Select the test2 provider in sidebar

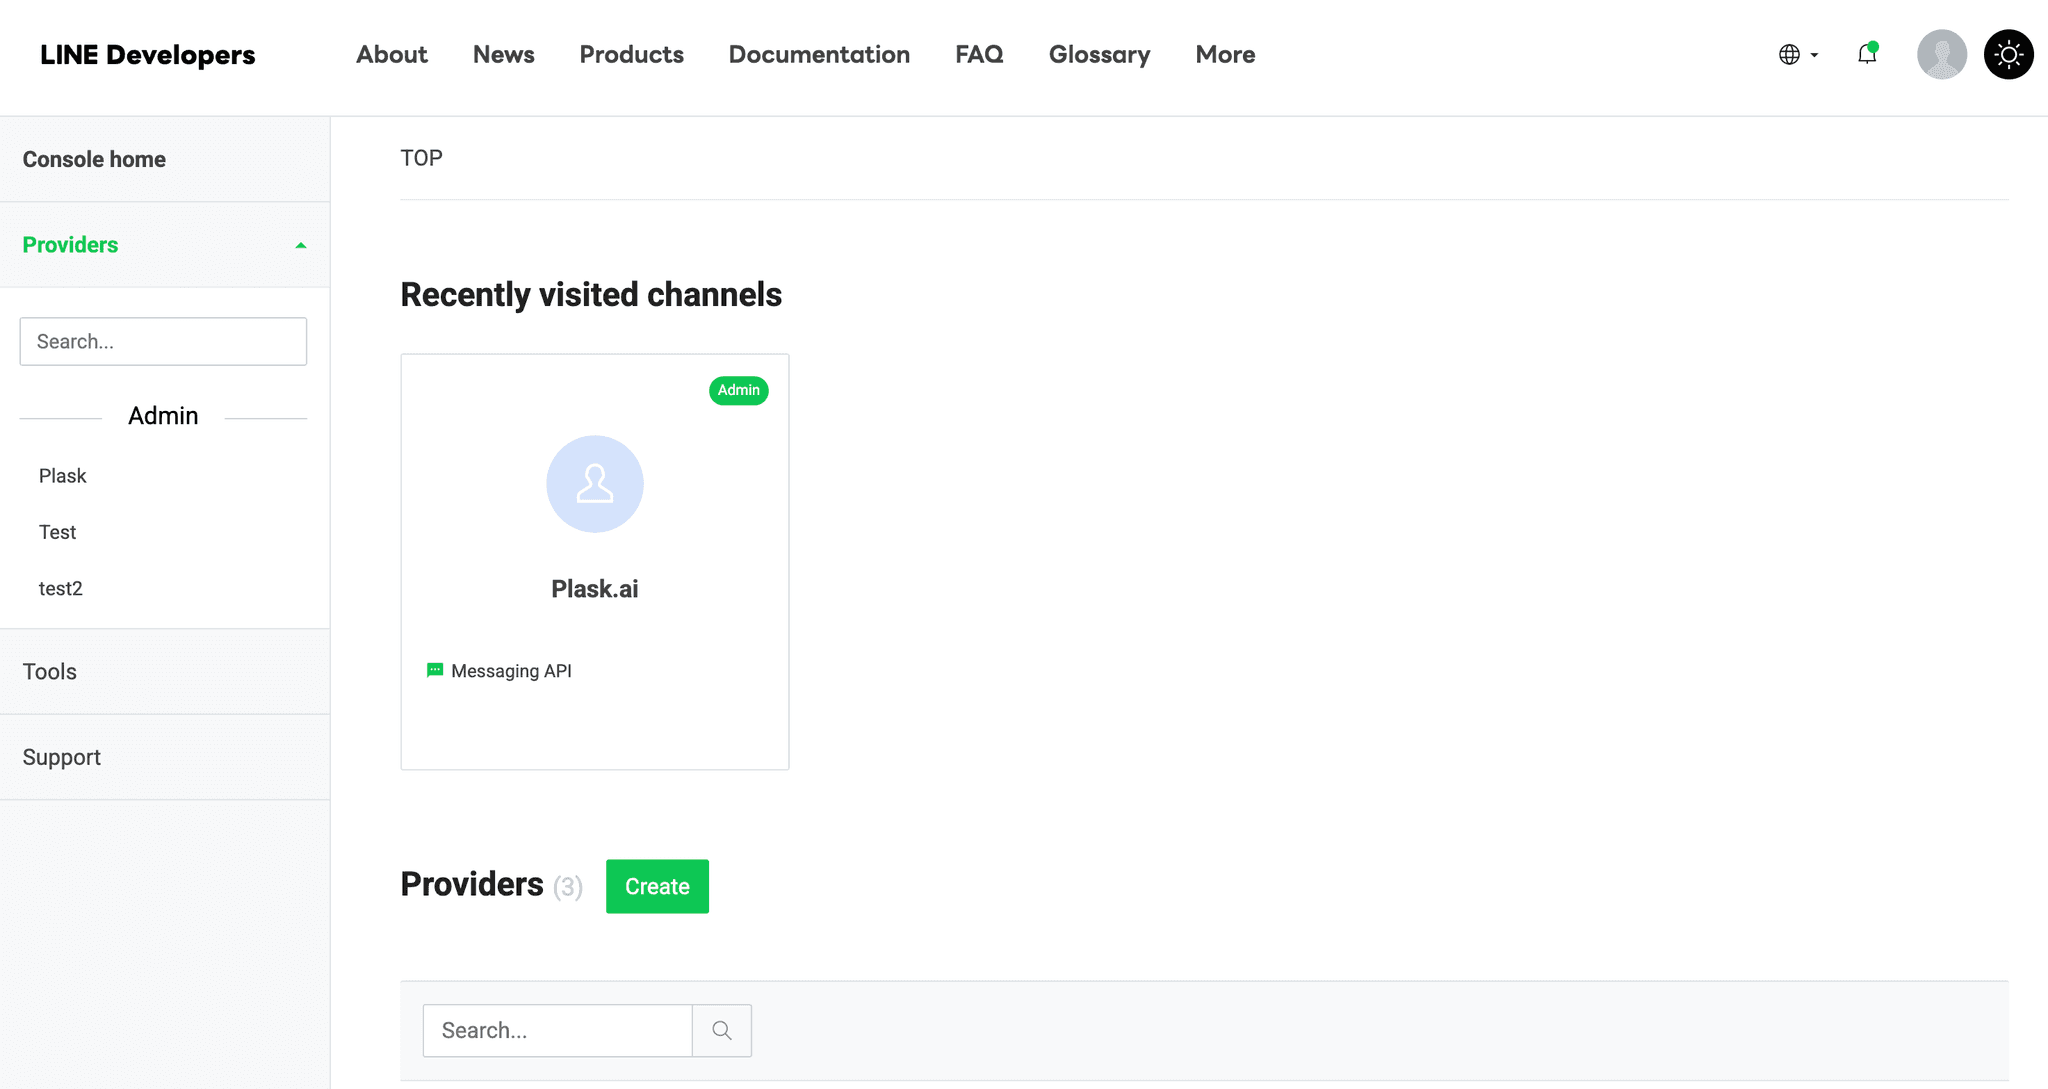pyautogui.click(x=60, y=588)
